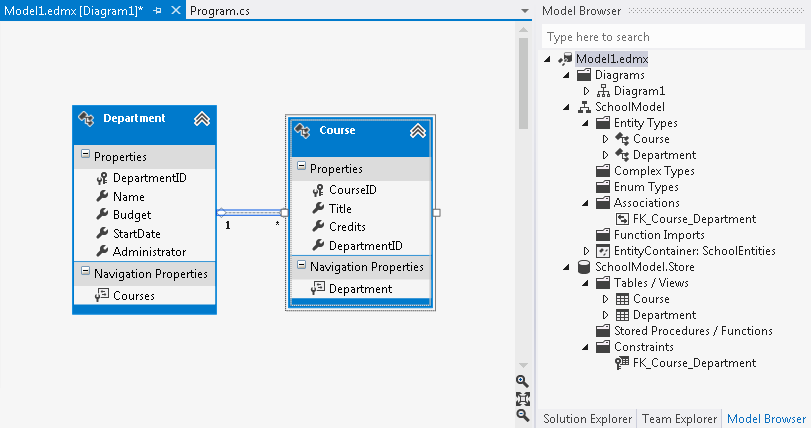Collapse Properties section of Course entity
The image size is (811, 428).
click(302, 166)
